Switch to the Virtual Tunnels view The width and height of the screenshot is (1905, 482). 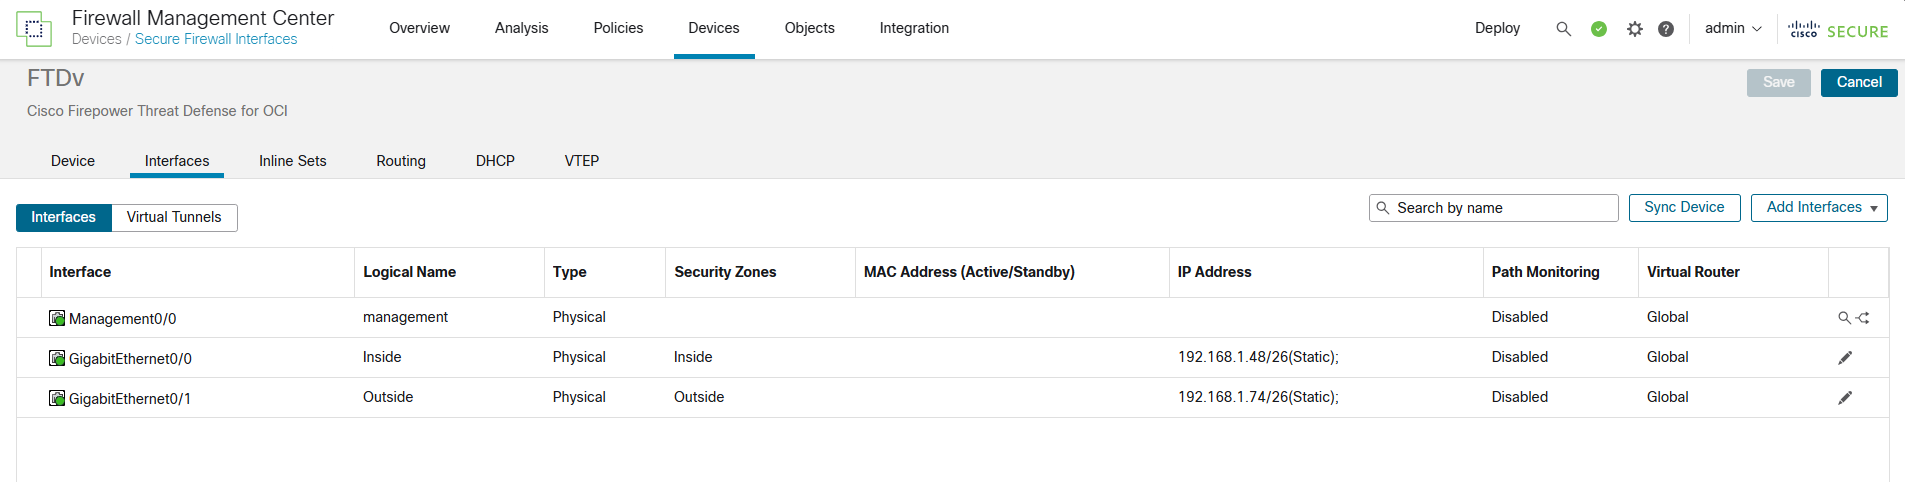tap(174, 217)
